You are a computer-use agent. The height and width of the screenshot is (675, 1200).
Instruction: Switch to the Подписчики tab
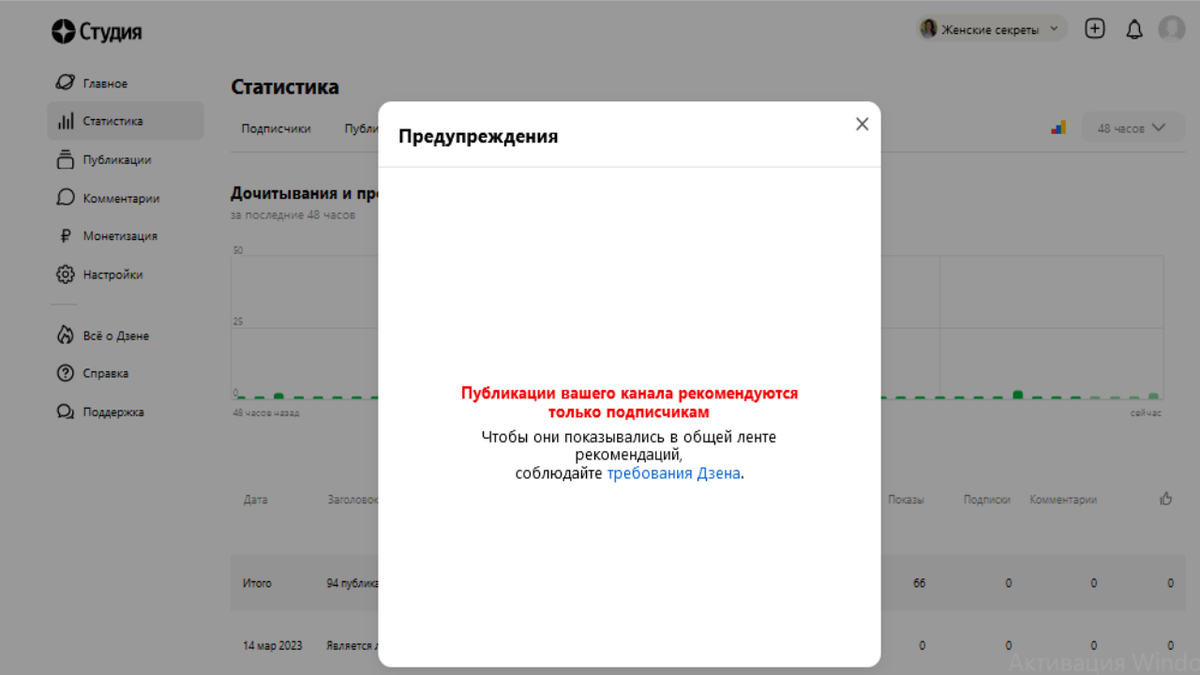pyautogui.click(x=275, y=128)
